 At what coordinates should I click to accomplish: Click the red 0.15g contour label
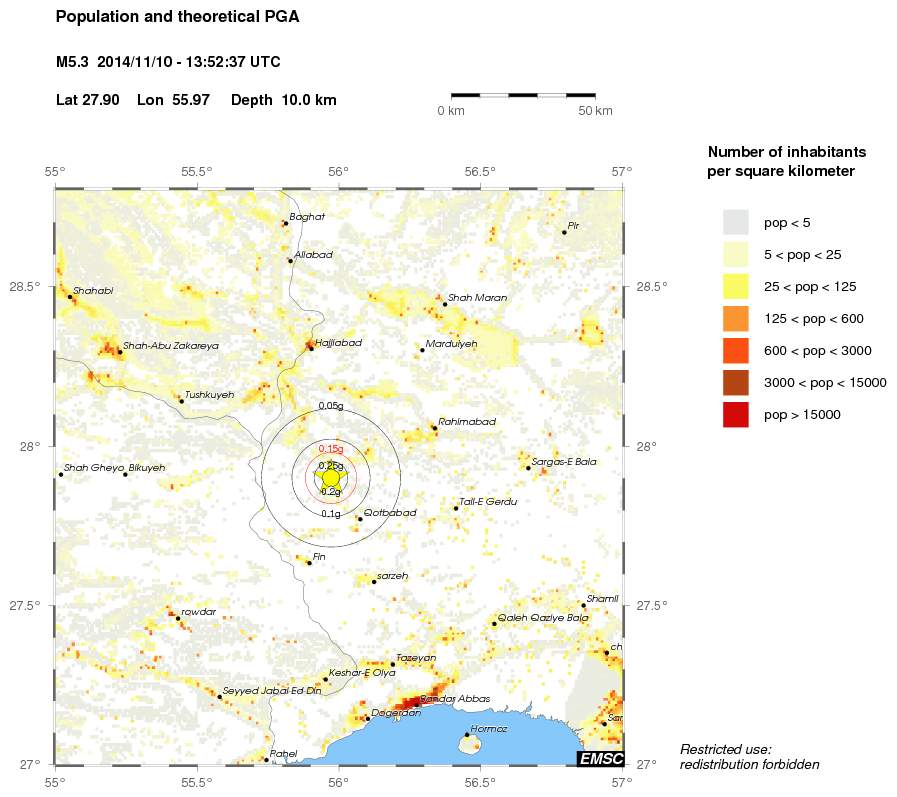click(x=330, y=448)
